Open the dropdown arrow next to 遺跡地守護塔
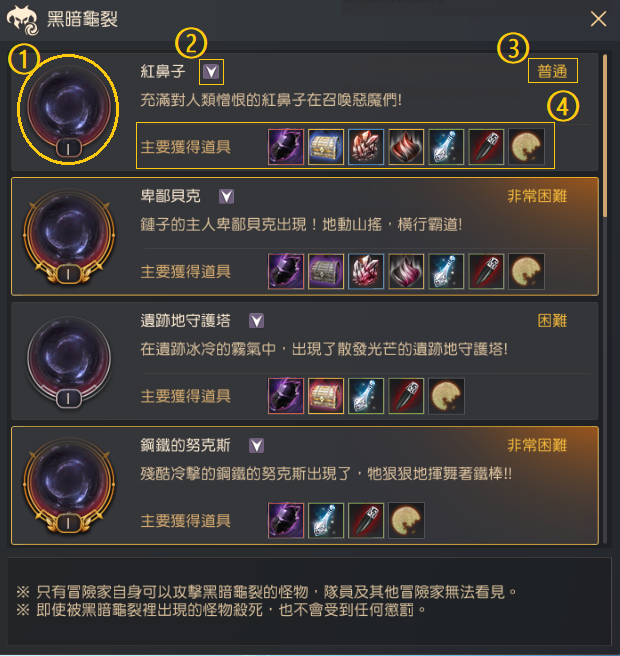620x656 pixels. (256, 321)
